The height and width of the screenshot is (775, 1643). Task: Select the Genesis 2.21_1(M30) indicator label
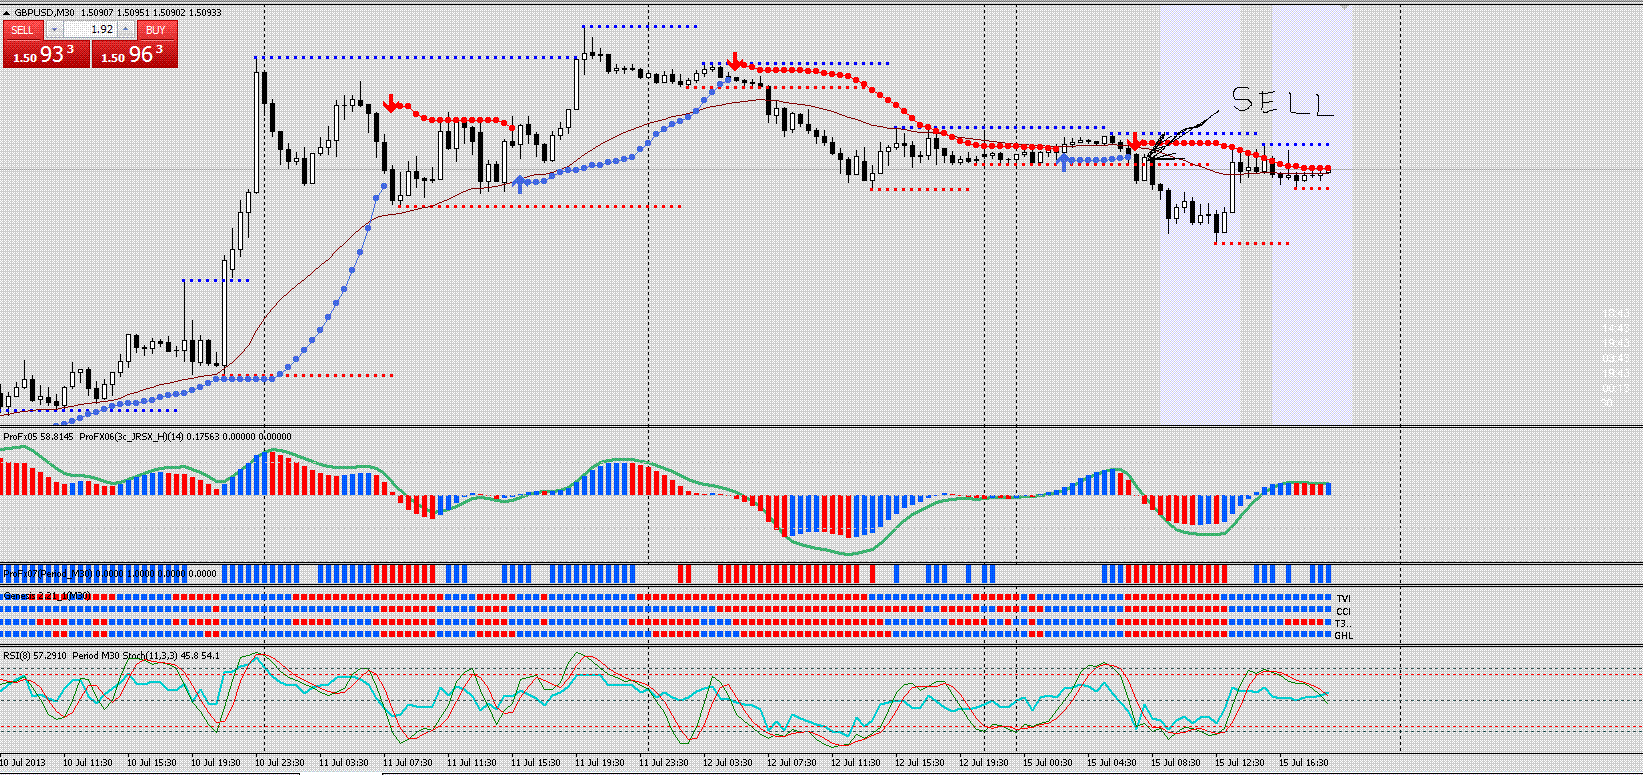(x=46, y=596)
